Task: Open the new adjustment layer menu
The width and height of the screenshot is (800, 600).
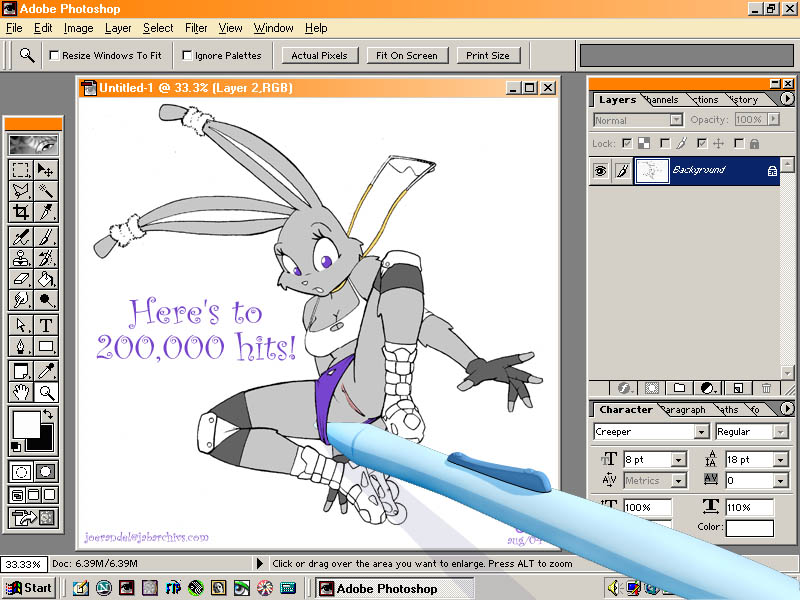Action: click(708, 388)
